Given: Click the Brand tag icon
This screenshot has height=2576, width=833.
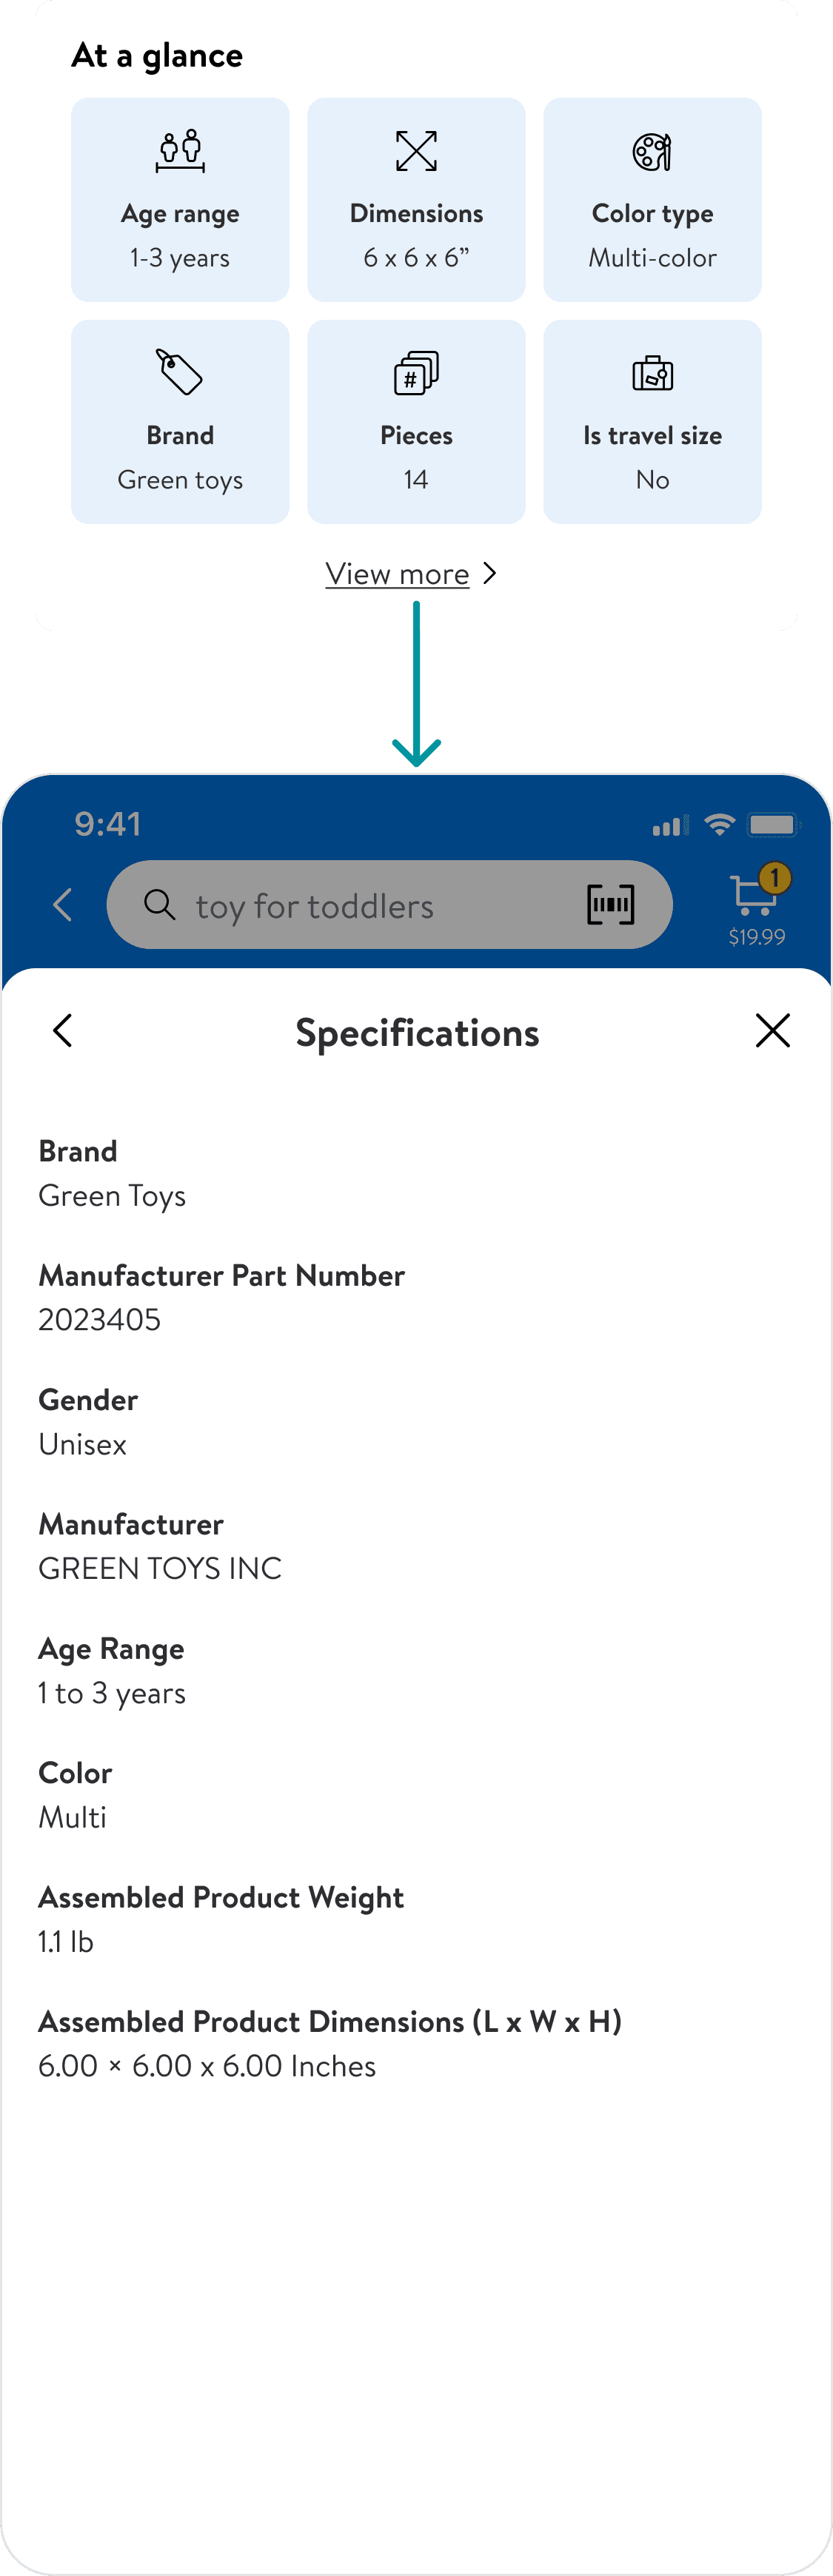Looking at the screenshot, I should click(x=180, y=373).
